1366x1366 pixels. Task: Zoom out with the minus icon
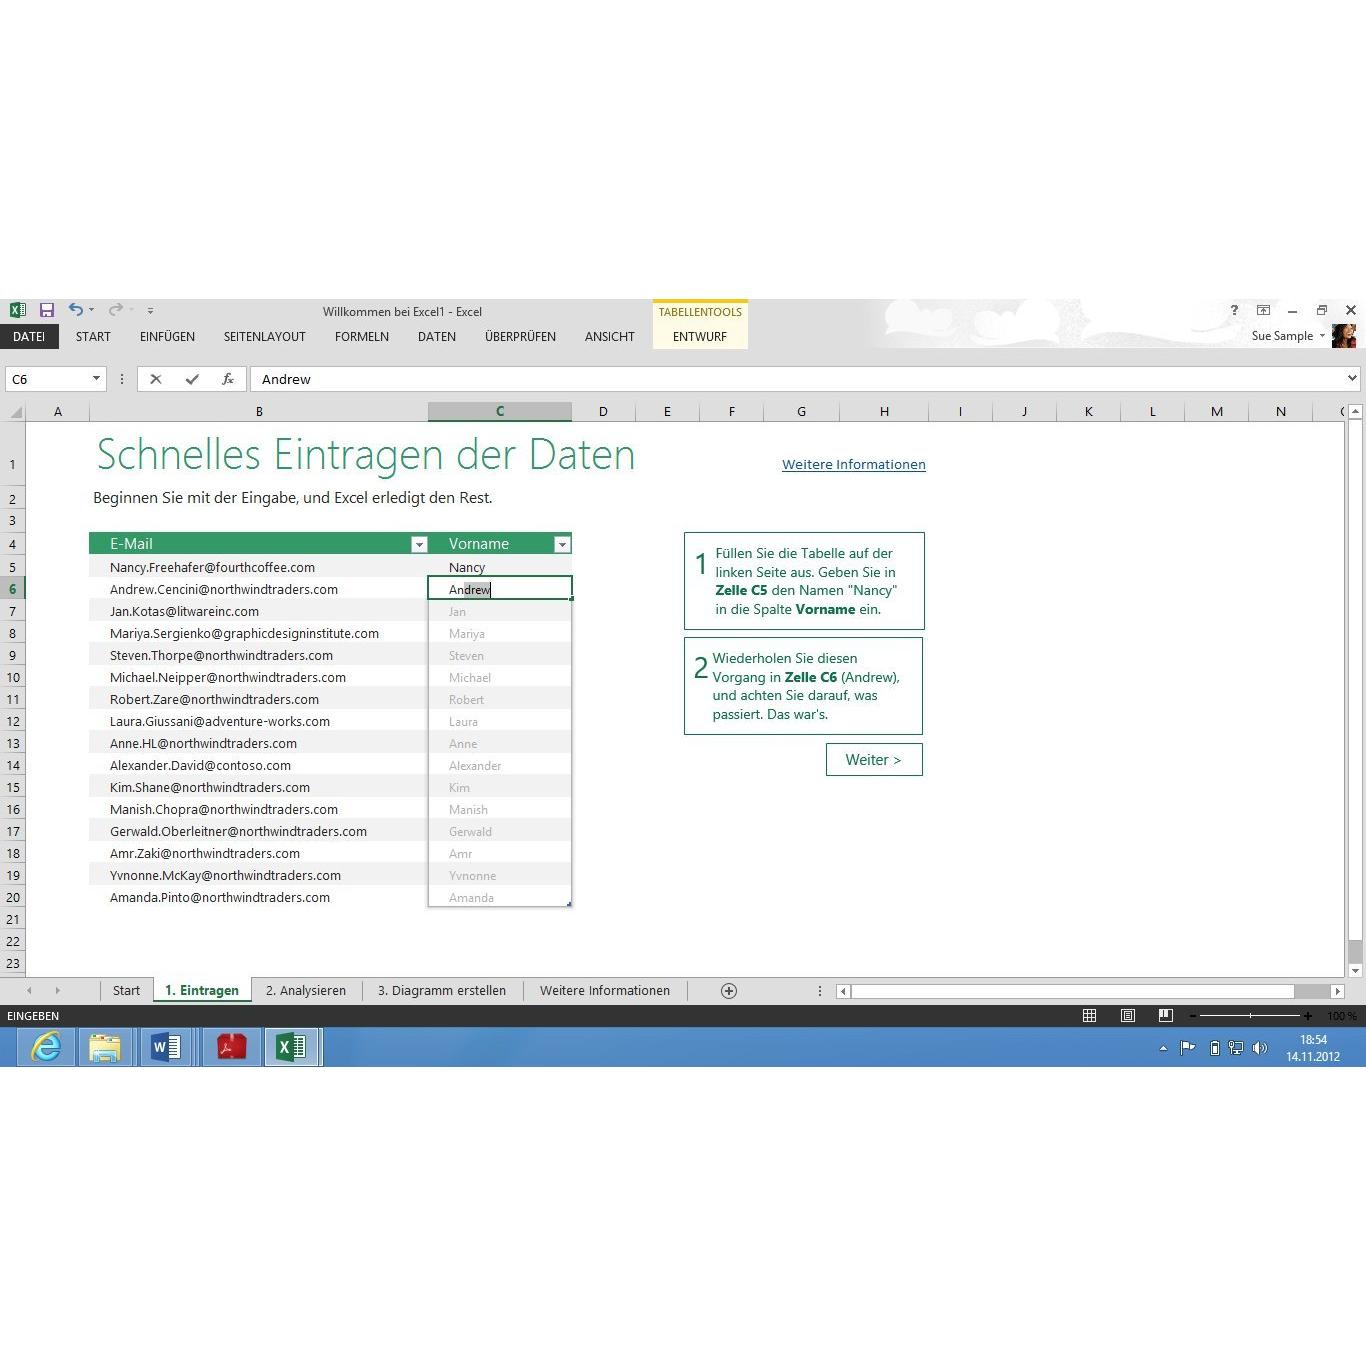point(1193,1016)
